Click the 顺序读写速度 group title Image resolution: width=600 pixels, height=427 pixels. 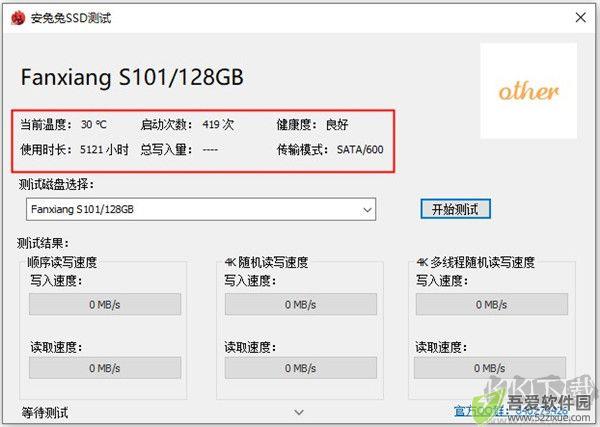coord(62,262)
